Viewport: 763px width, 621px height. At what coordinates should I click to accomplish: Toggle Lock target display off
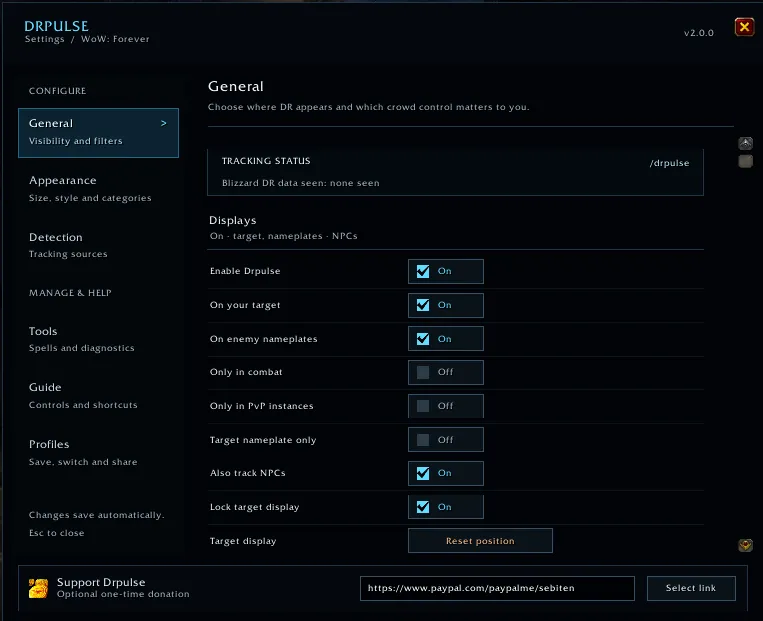(423, 507)
